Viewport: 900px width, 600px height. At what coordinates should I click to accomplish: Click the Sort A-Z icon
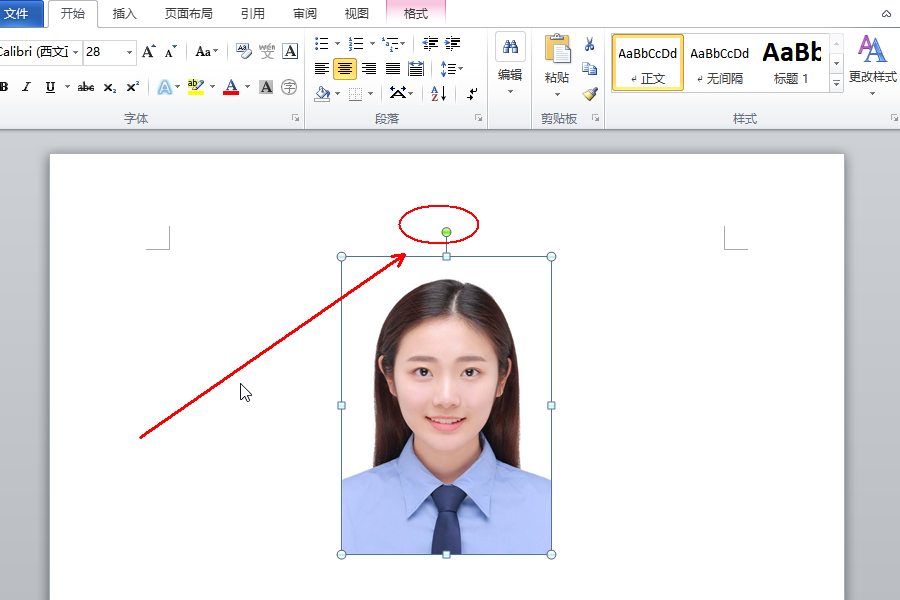click(439, 93)
